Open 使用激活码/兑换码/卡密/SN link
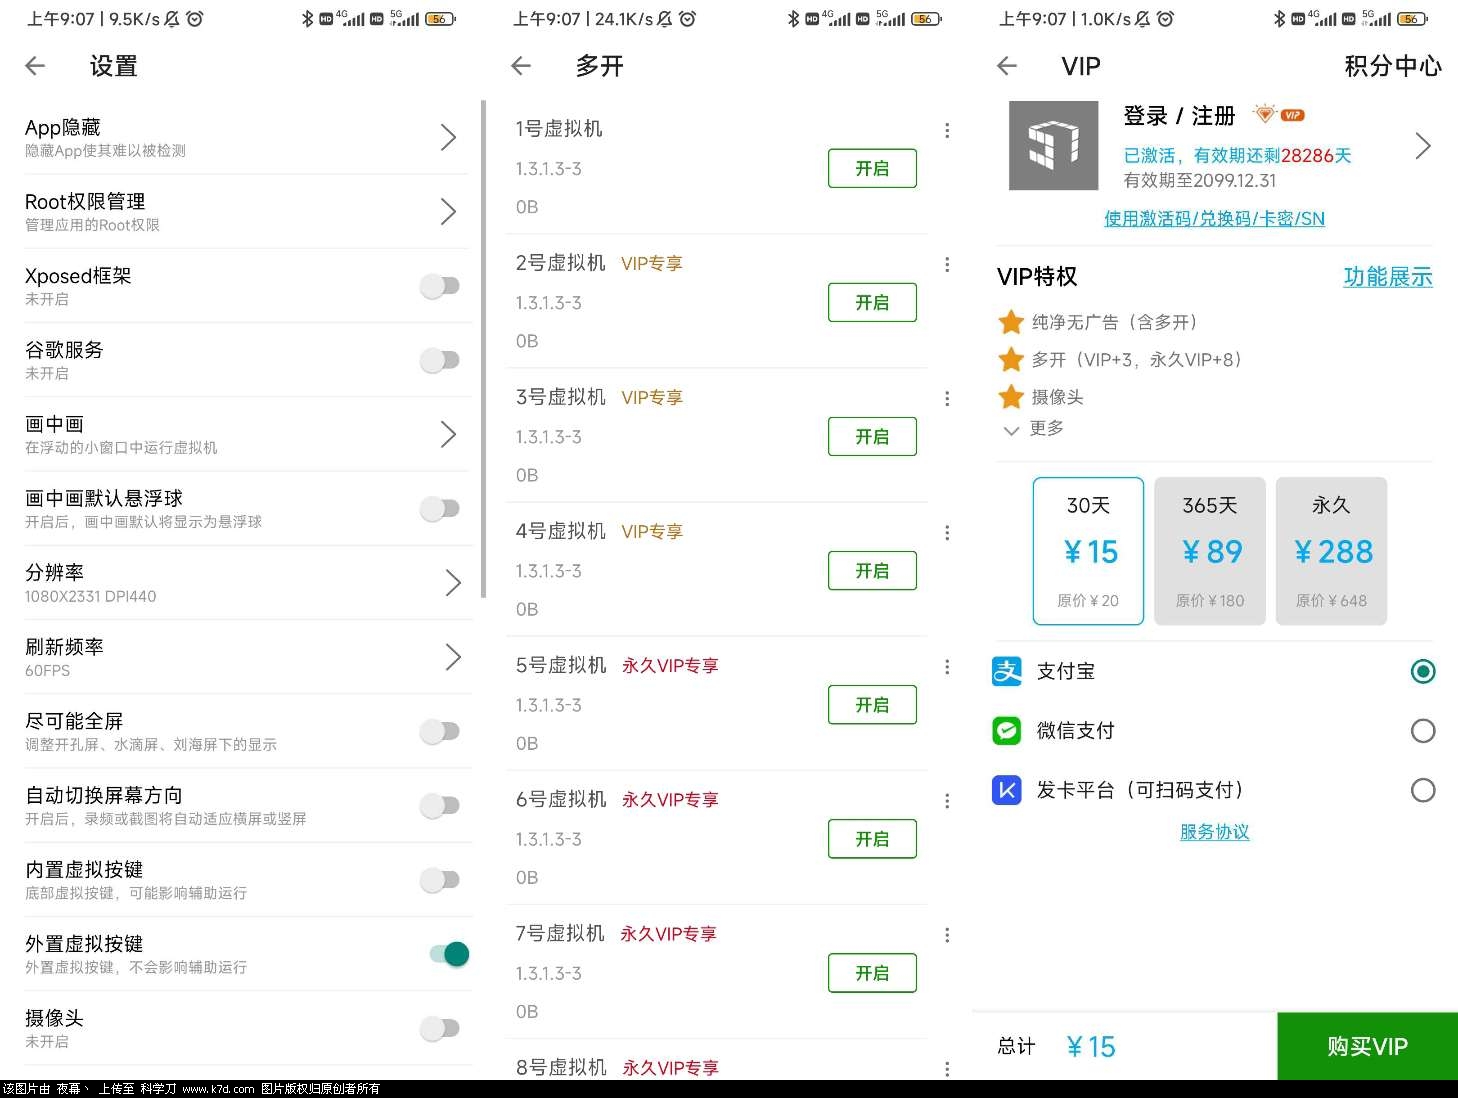The width and height of the screenshot is (1458, 1098). click(x=1214, y=218)
